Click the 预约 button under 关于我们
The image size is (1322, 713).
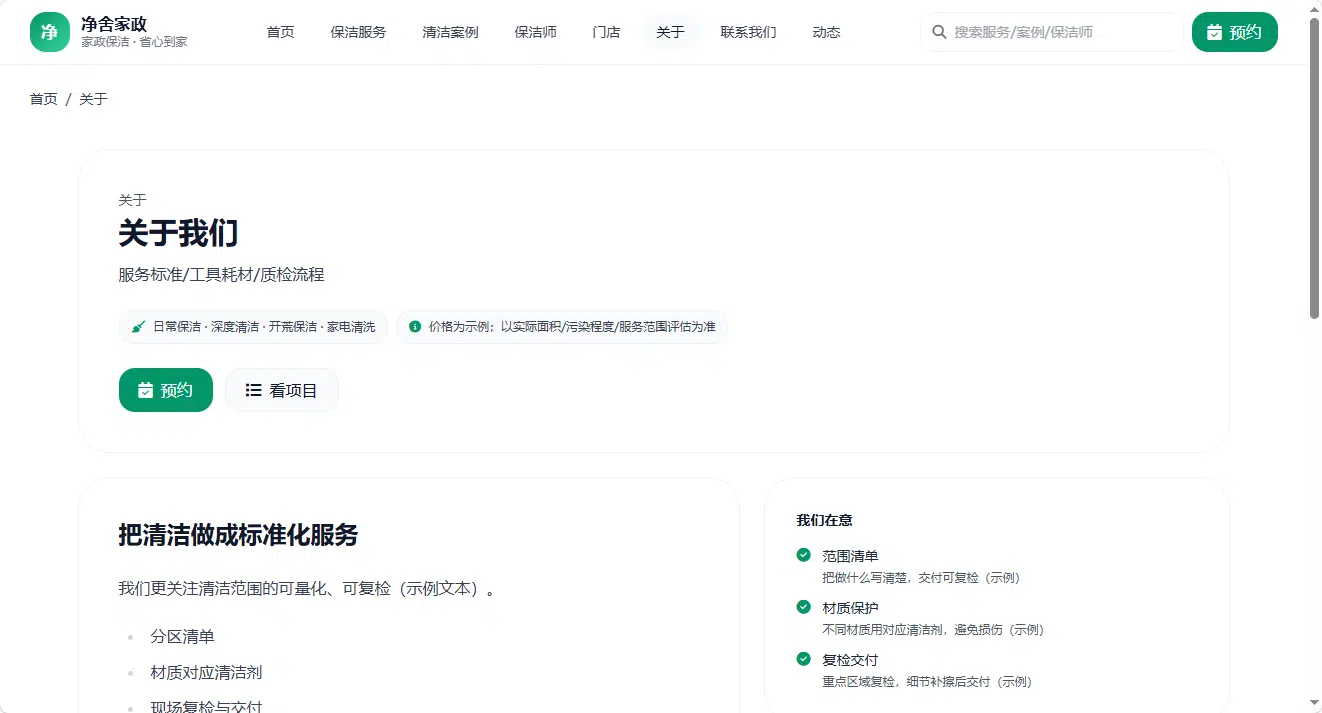point(166,390)
